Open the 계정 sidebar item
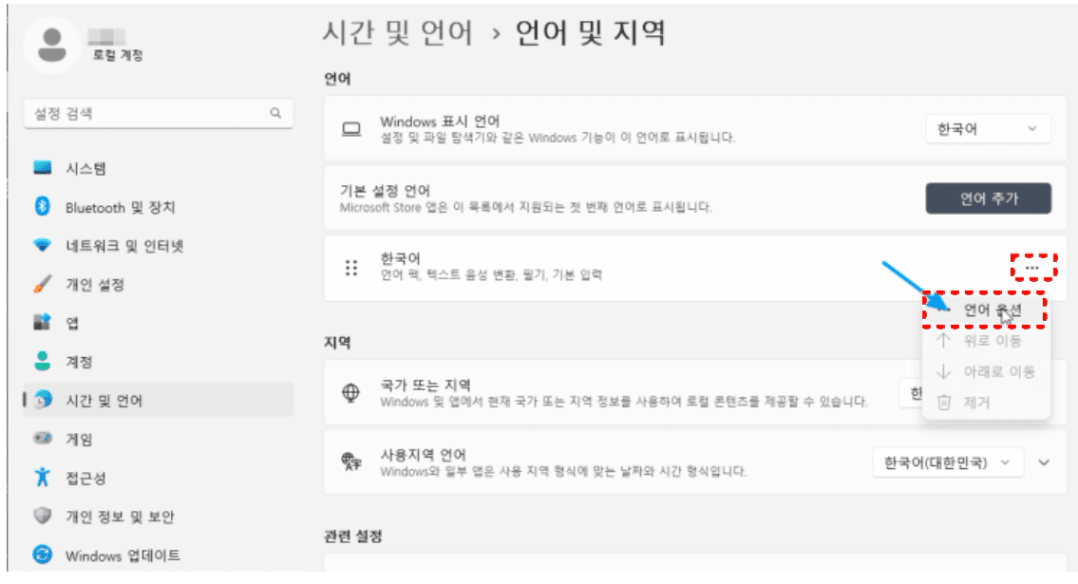 click(79, 361)
